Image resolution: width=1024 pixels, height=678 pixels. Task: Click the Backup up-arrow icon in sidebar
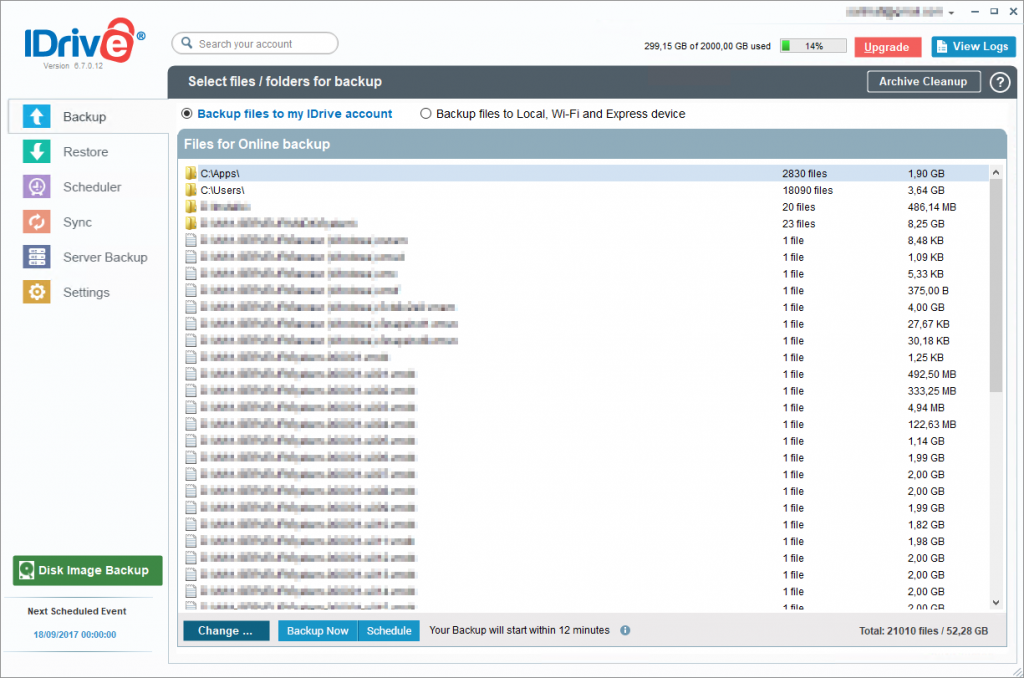[x=37, y=117]
